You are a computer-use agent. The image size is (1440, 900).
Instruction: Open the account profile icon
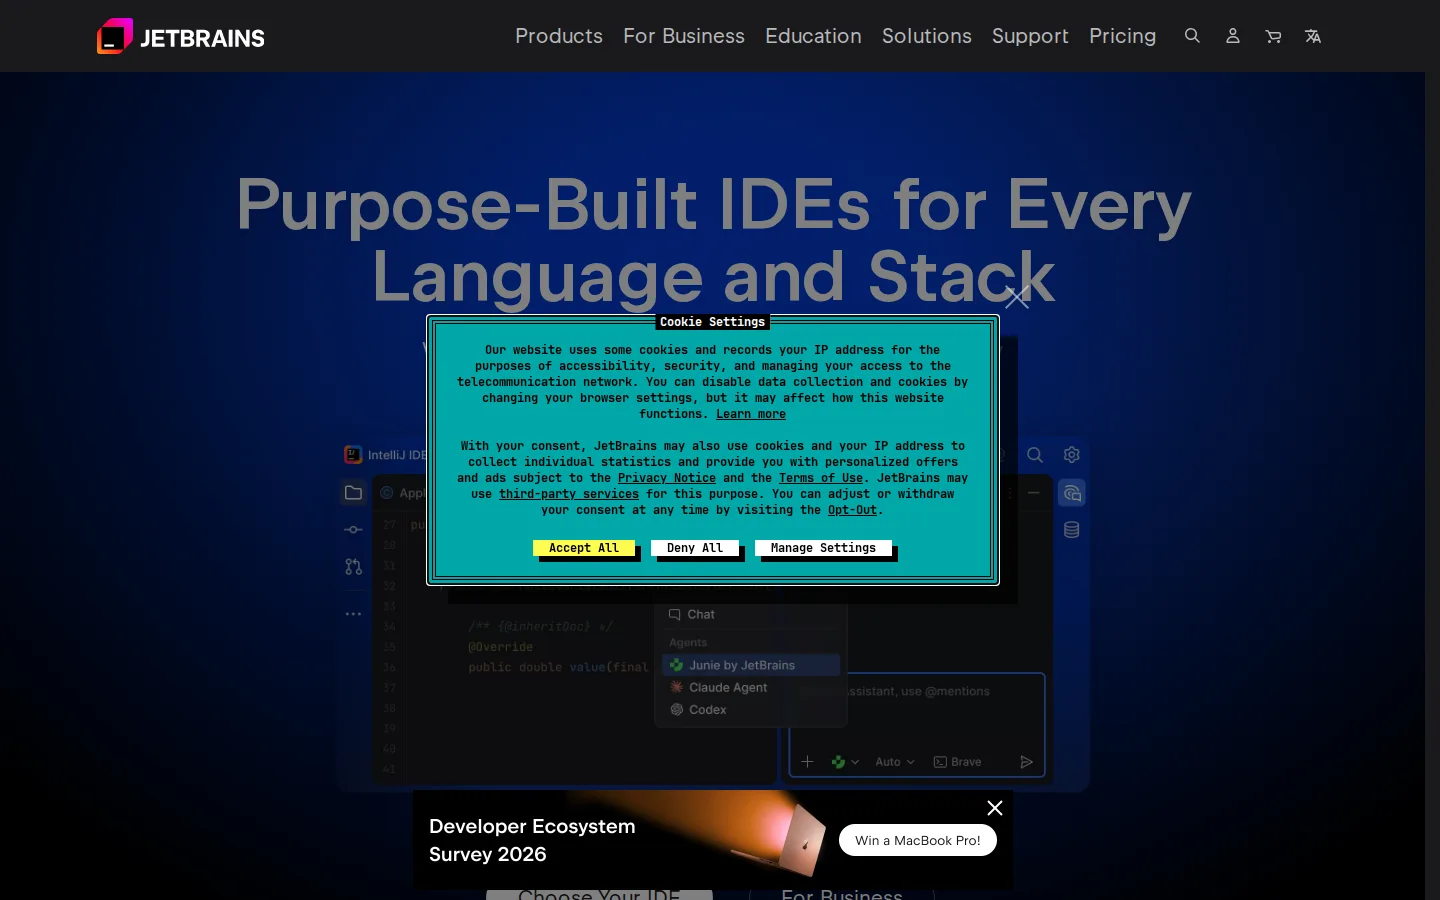(1233, 36)
